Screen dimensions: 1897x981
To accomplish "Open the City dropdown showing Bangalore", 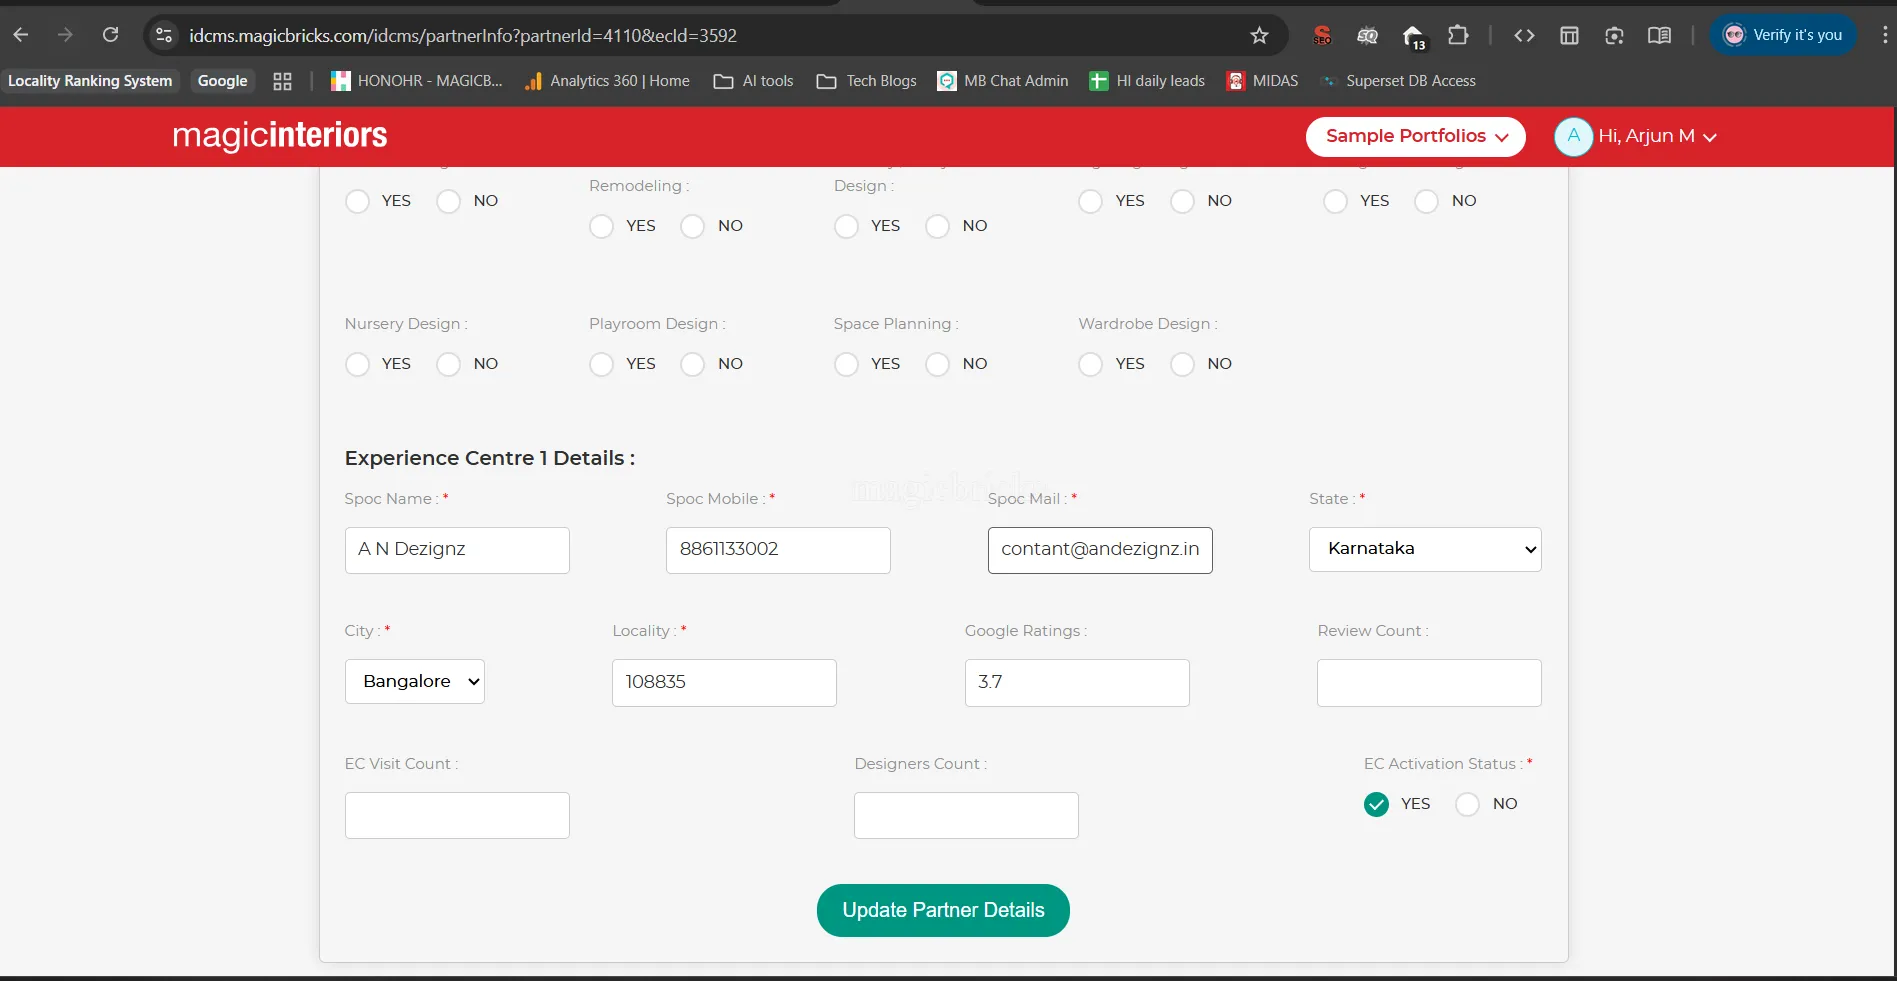I will [414, 681].
